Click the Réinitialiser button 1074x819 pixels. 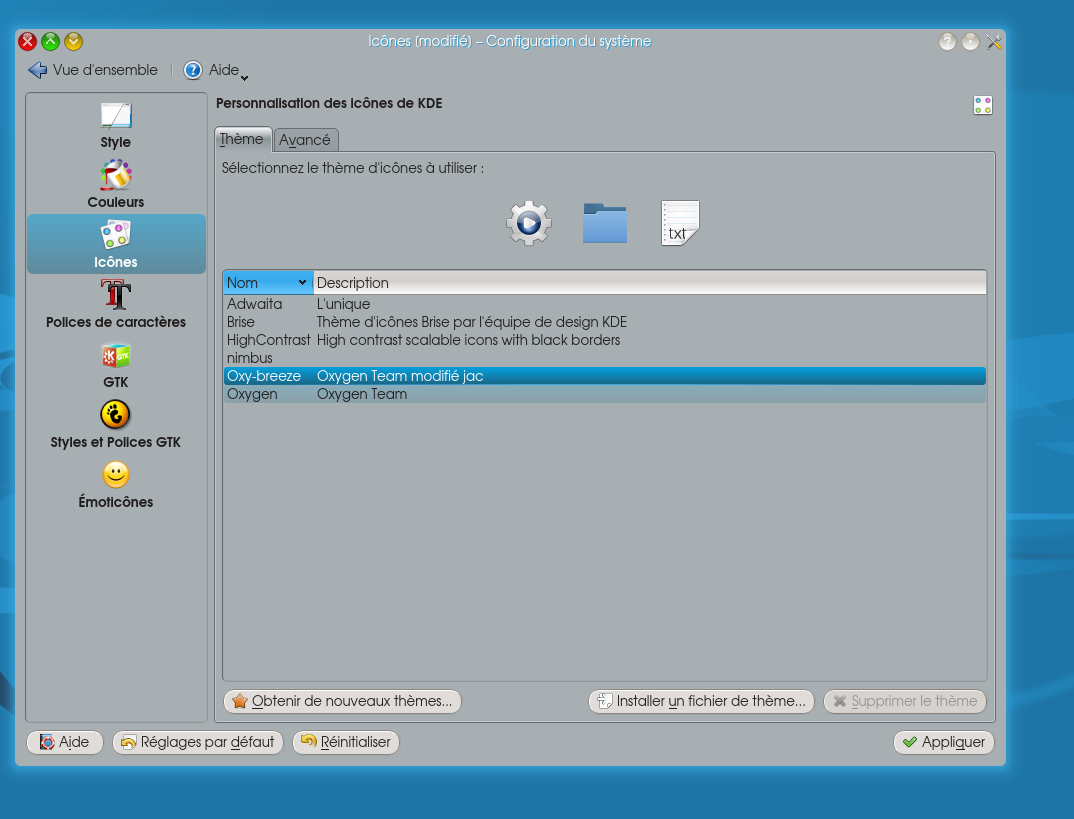346,742
